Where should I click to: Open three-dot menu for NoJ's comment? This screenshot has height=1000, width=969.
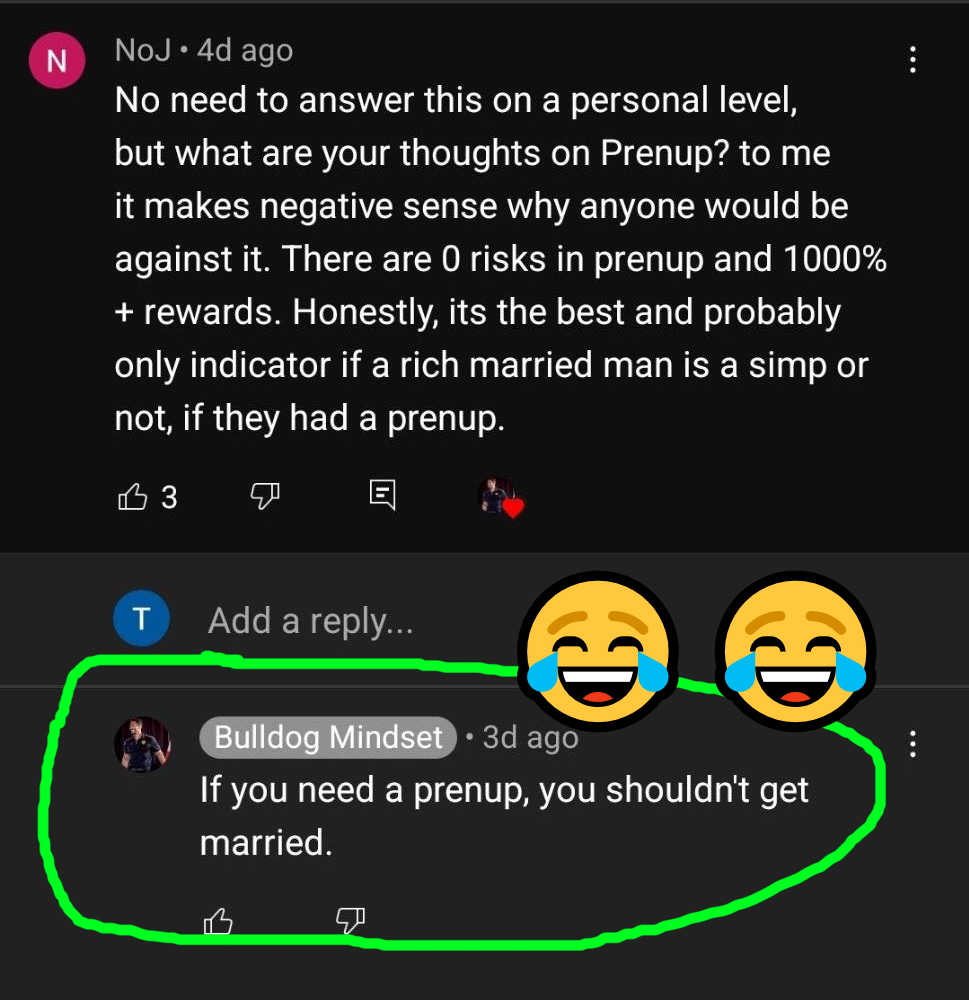[913, 59]
